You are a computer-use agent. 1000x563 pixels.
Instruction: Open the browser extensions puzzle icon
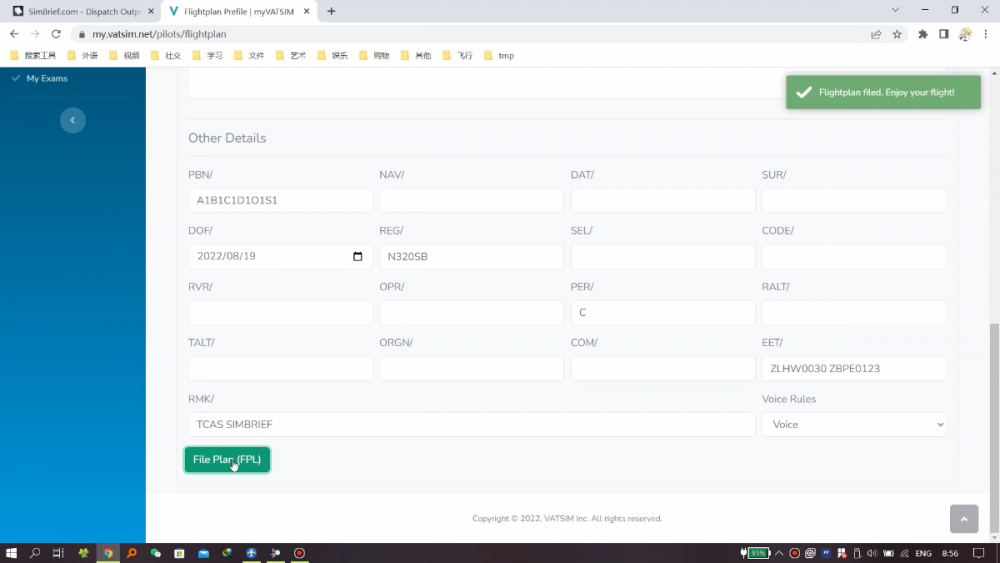click(923, 34)
